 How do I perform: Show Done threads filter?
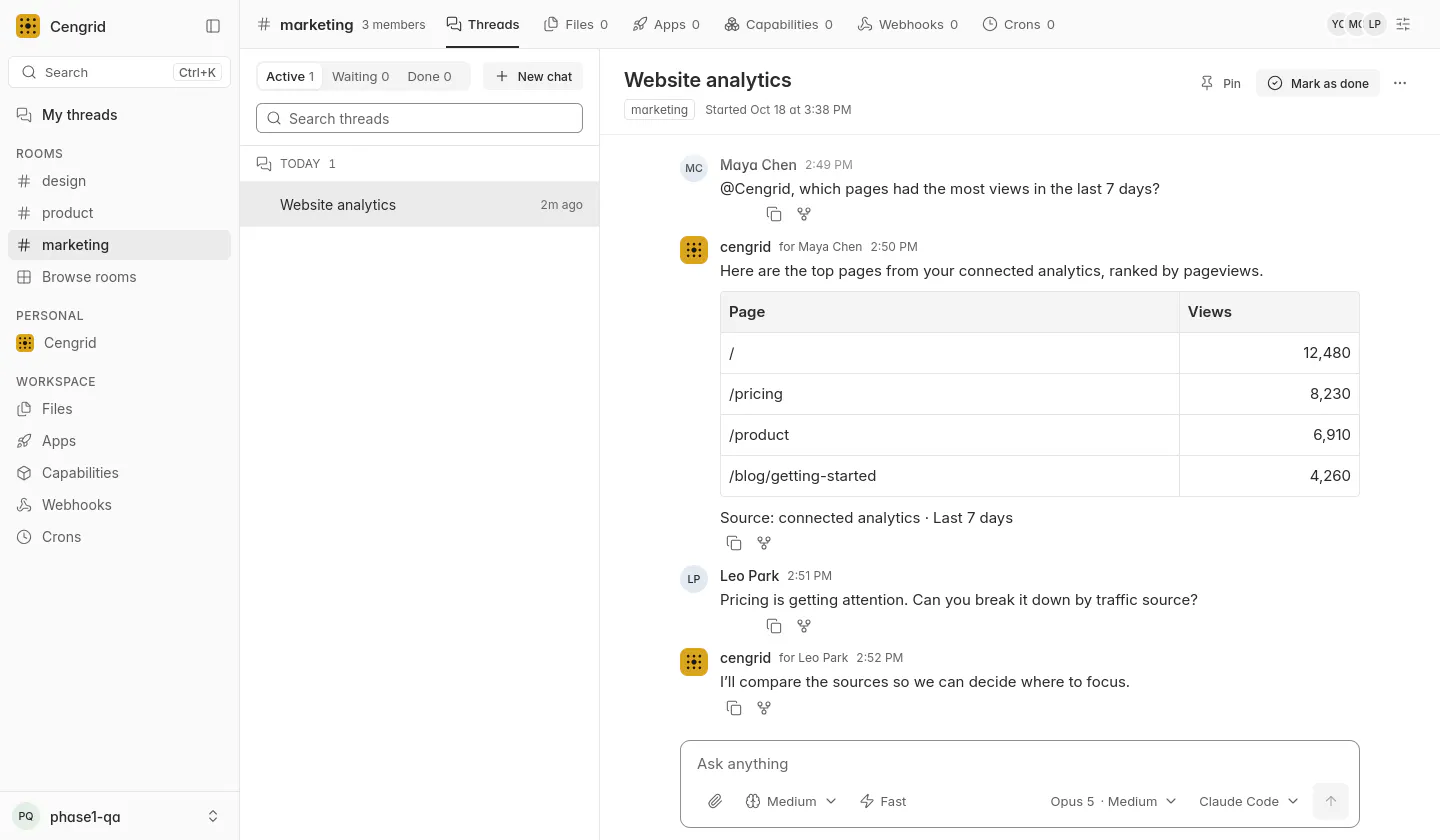(x=429, y=76)
